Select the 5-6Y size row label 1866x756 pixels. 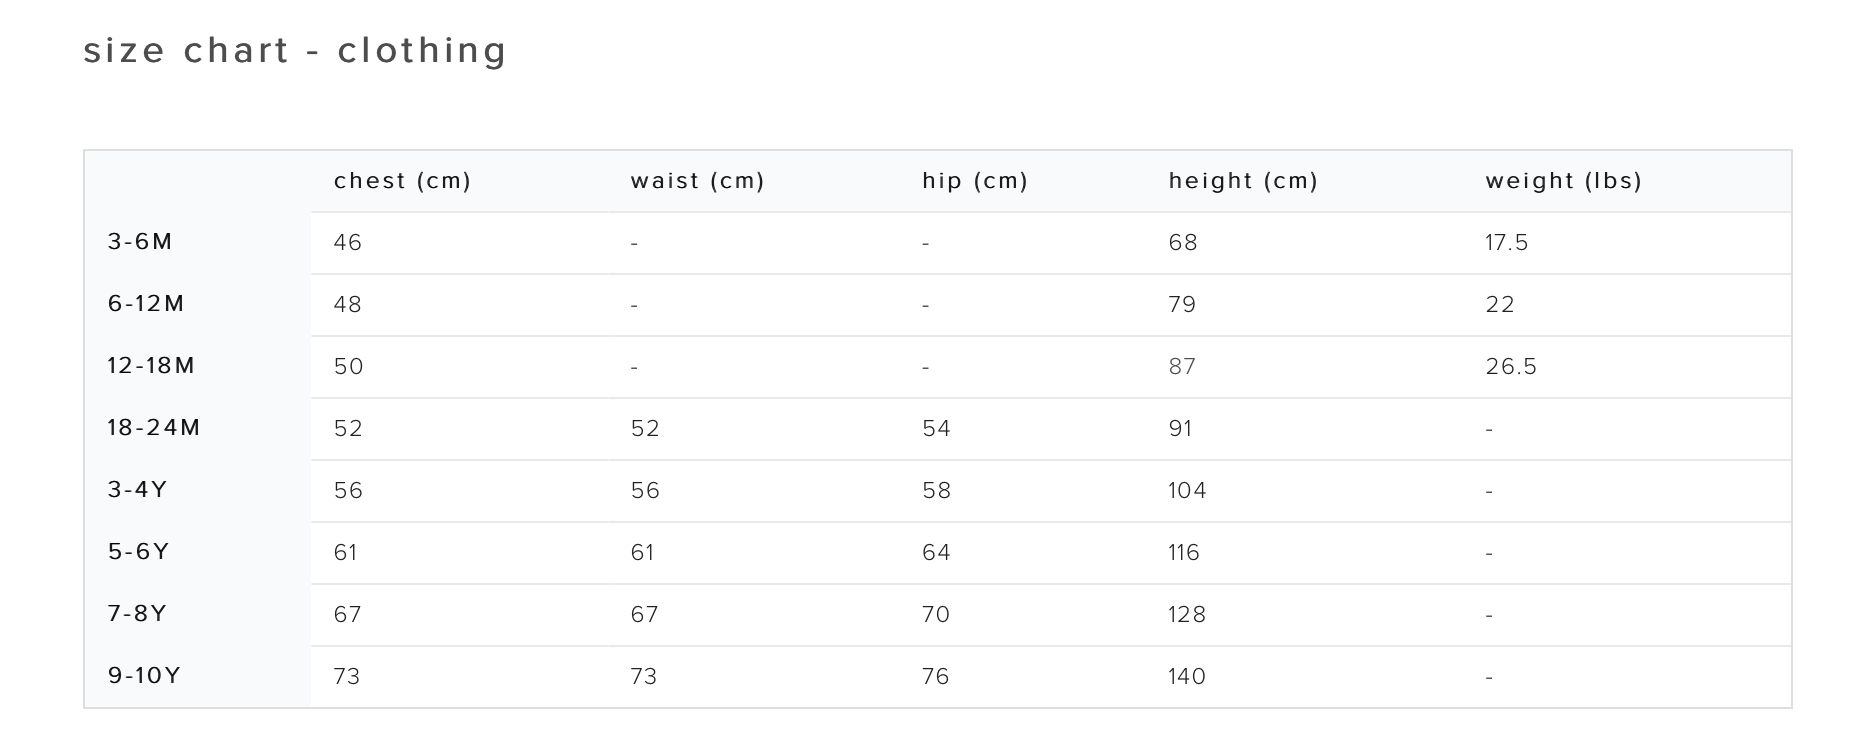(138, 552)
